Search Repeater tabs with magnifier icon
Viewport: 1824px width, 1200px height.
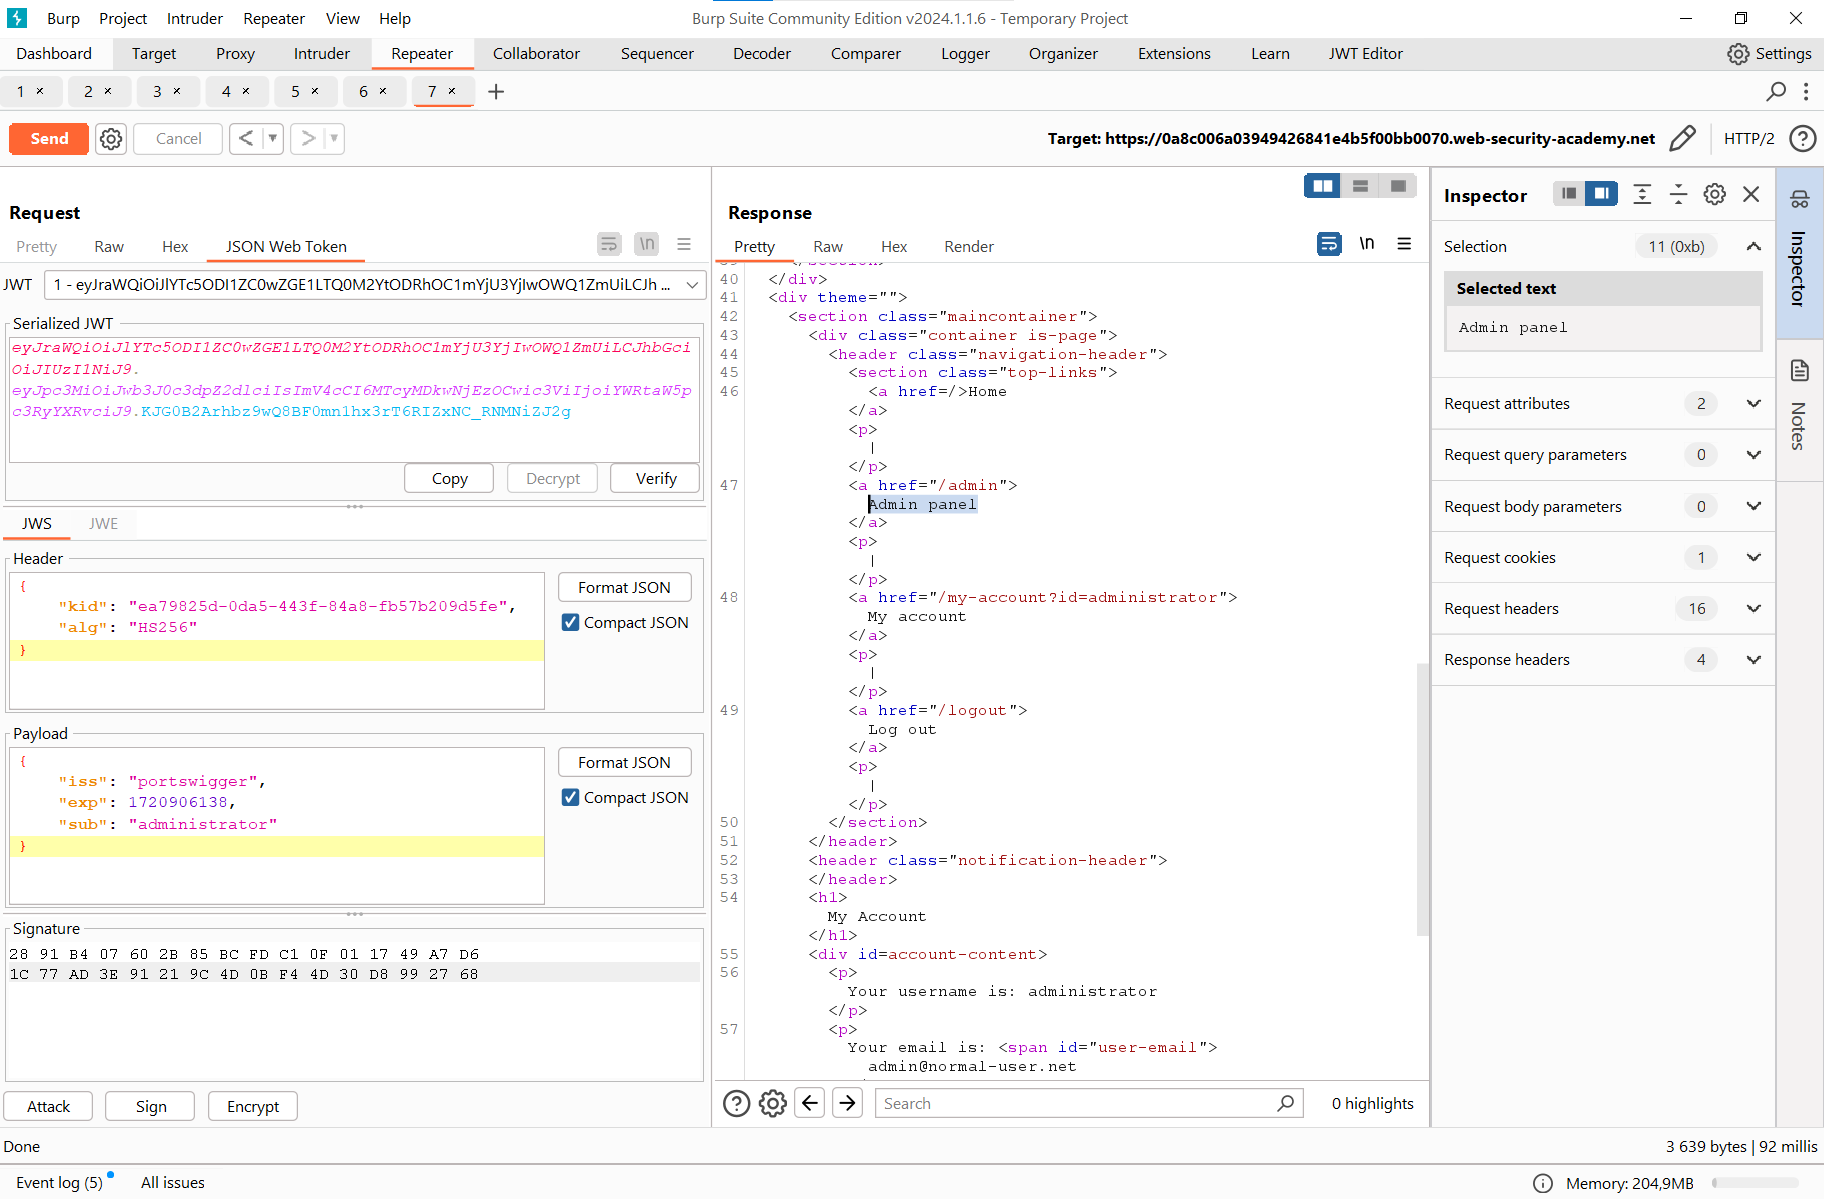pos(1776,91)
